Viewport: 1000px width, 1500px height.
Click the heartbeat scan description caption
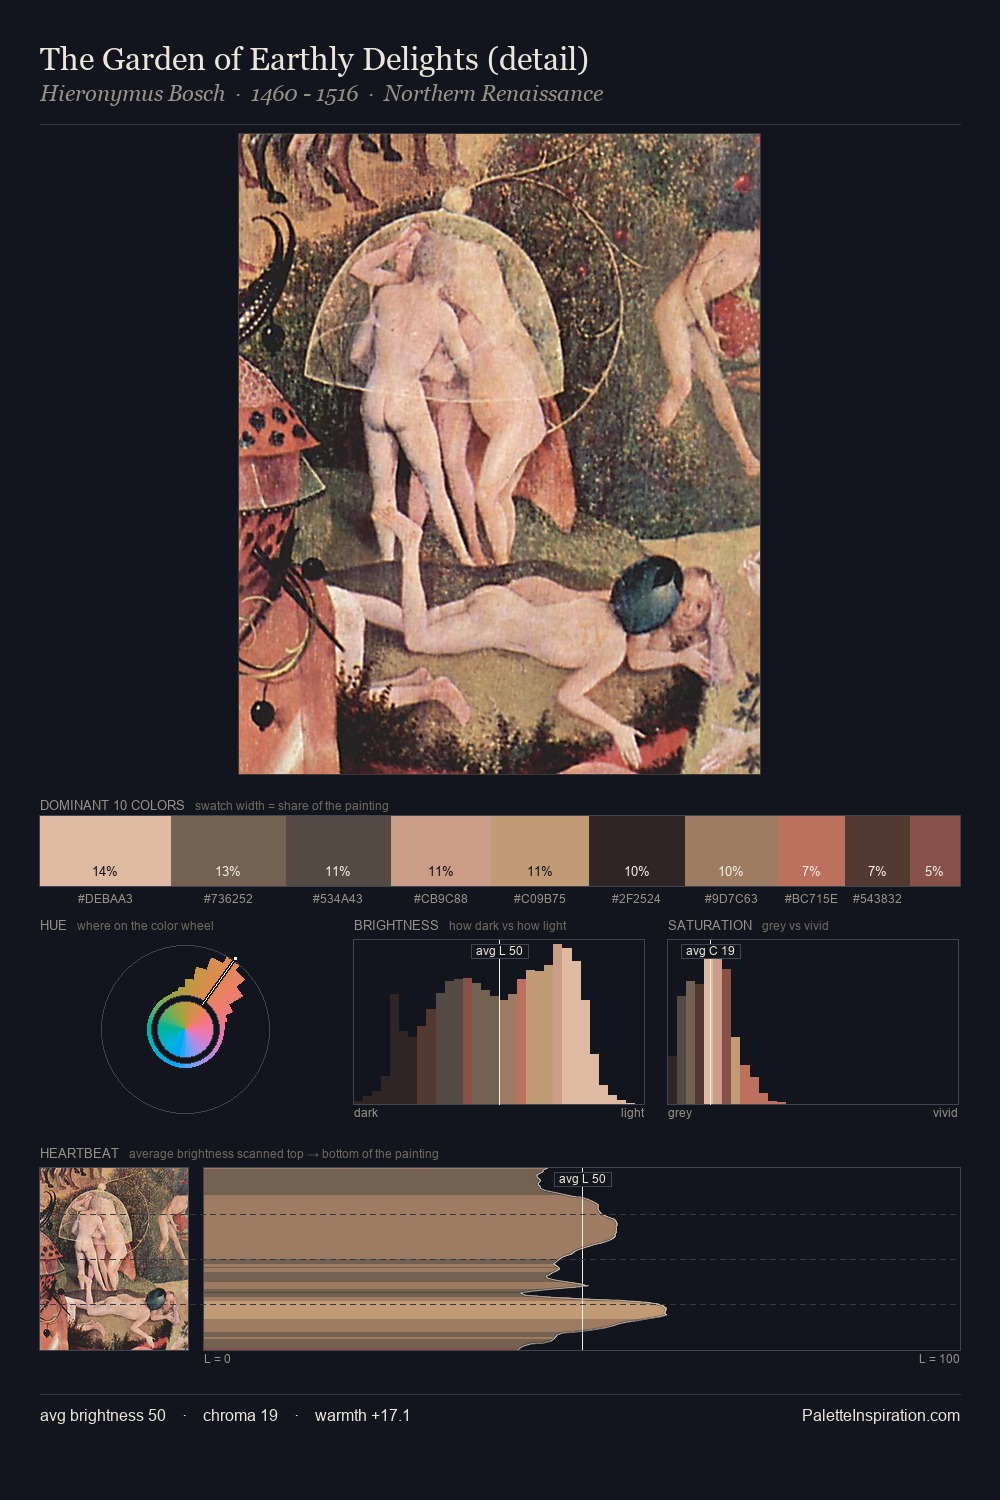tap(283, 1153)
